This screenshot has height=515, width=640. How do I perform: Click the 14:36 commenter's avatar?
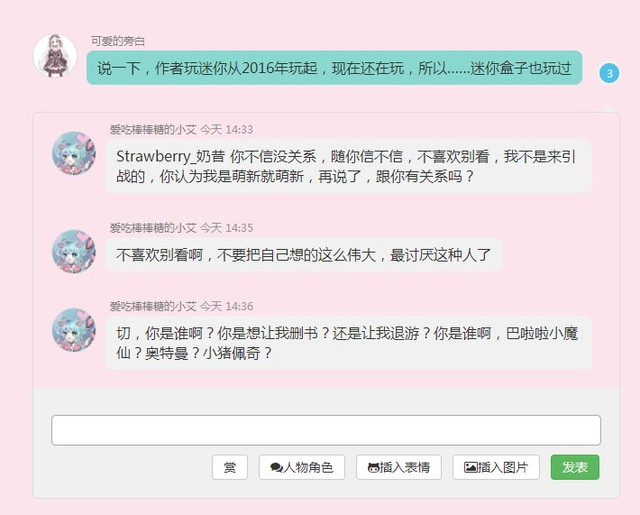(74, 330)
